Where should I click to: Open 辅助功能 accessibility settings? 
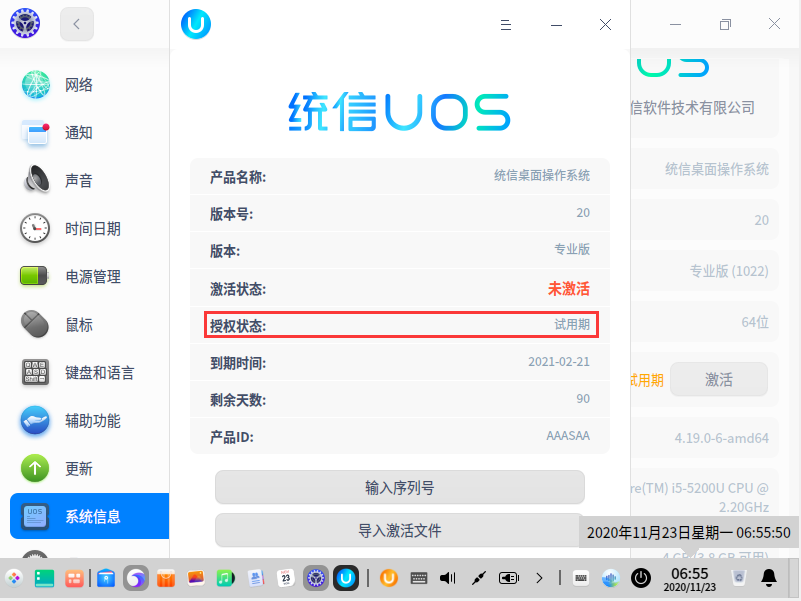point(89,421)
